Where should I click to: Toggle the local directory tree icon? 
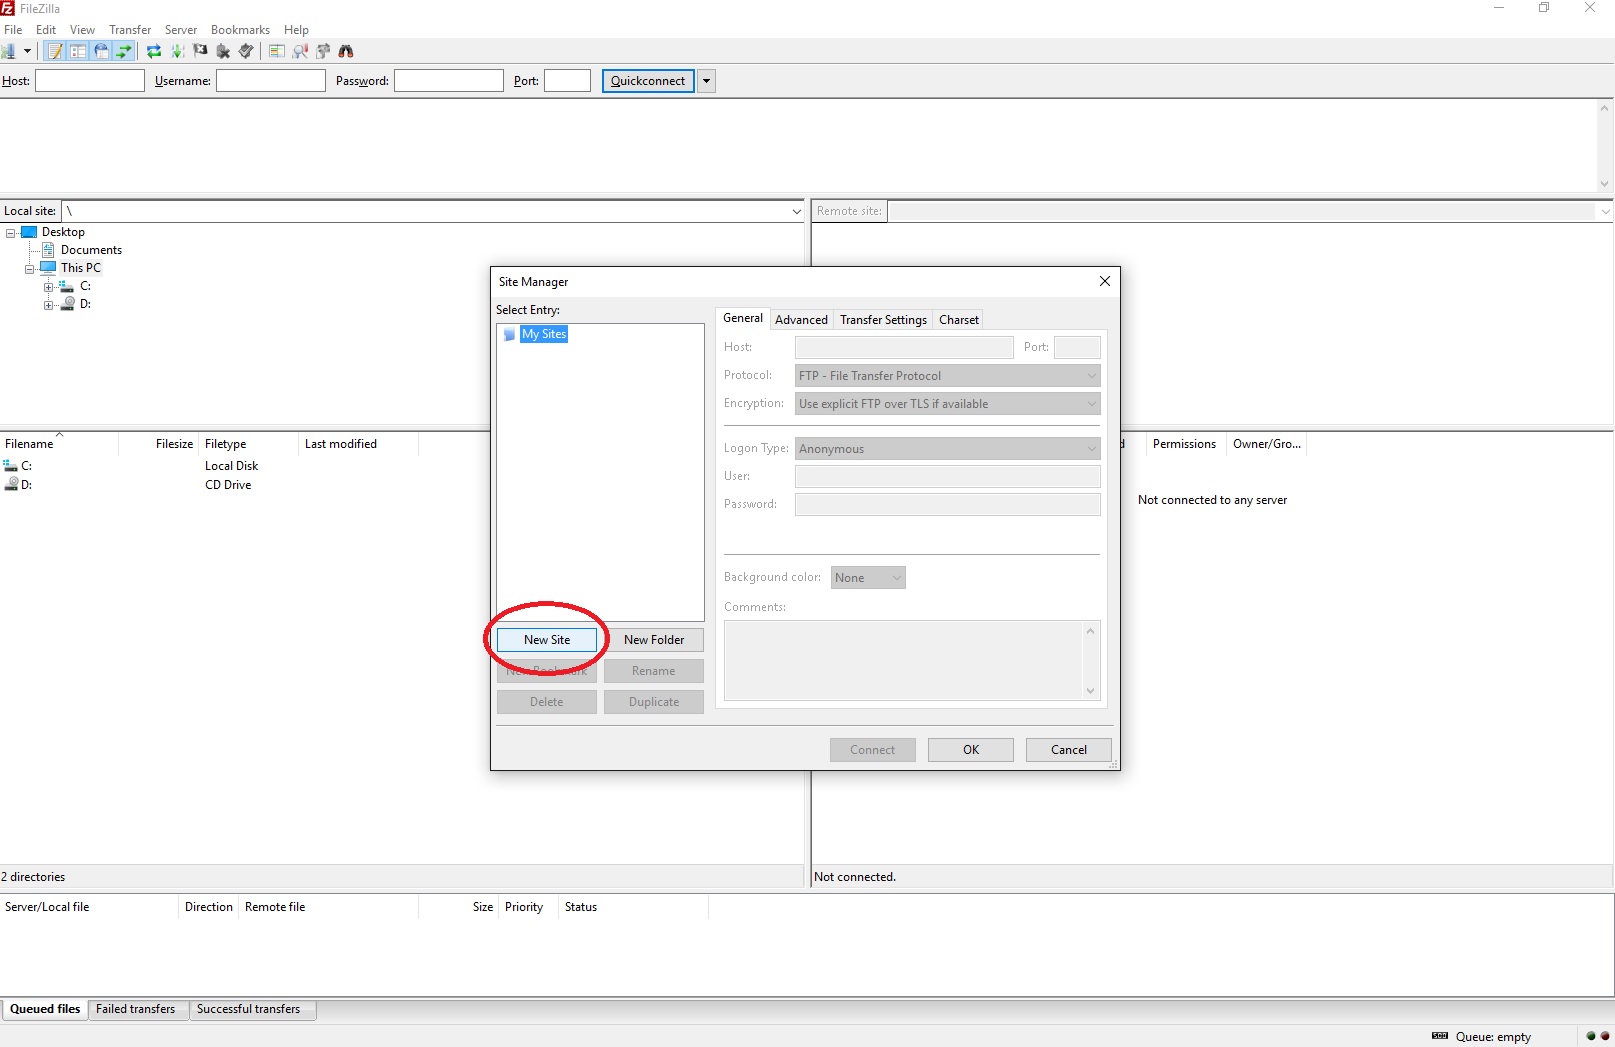(x=78, y=51)
